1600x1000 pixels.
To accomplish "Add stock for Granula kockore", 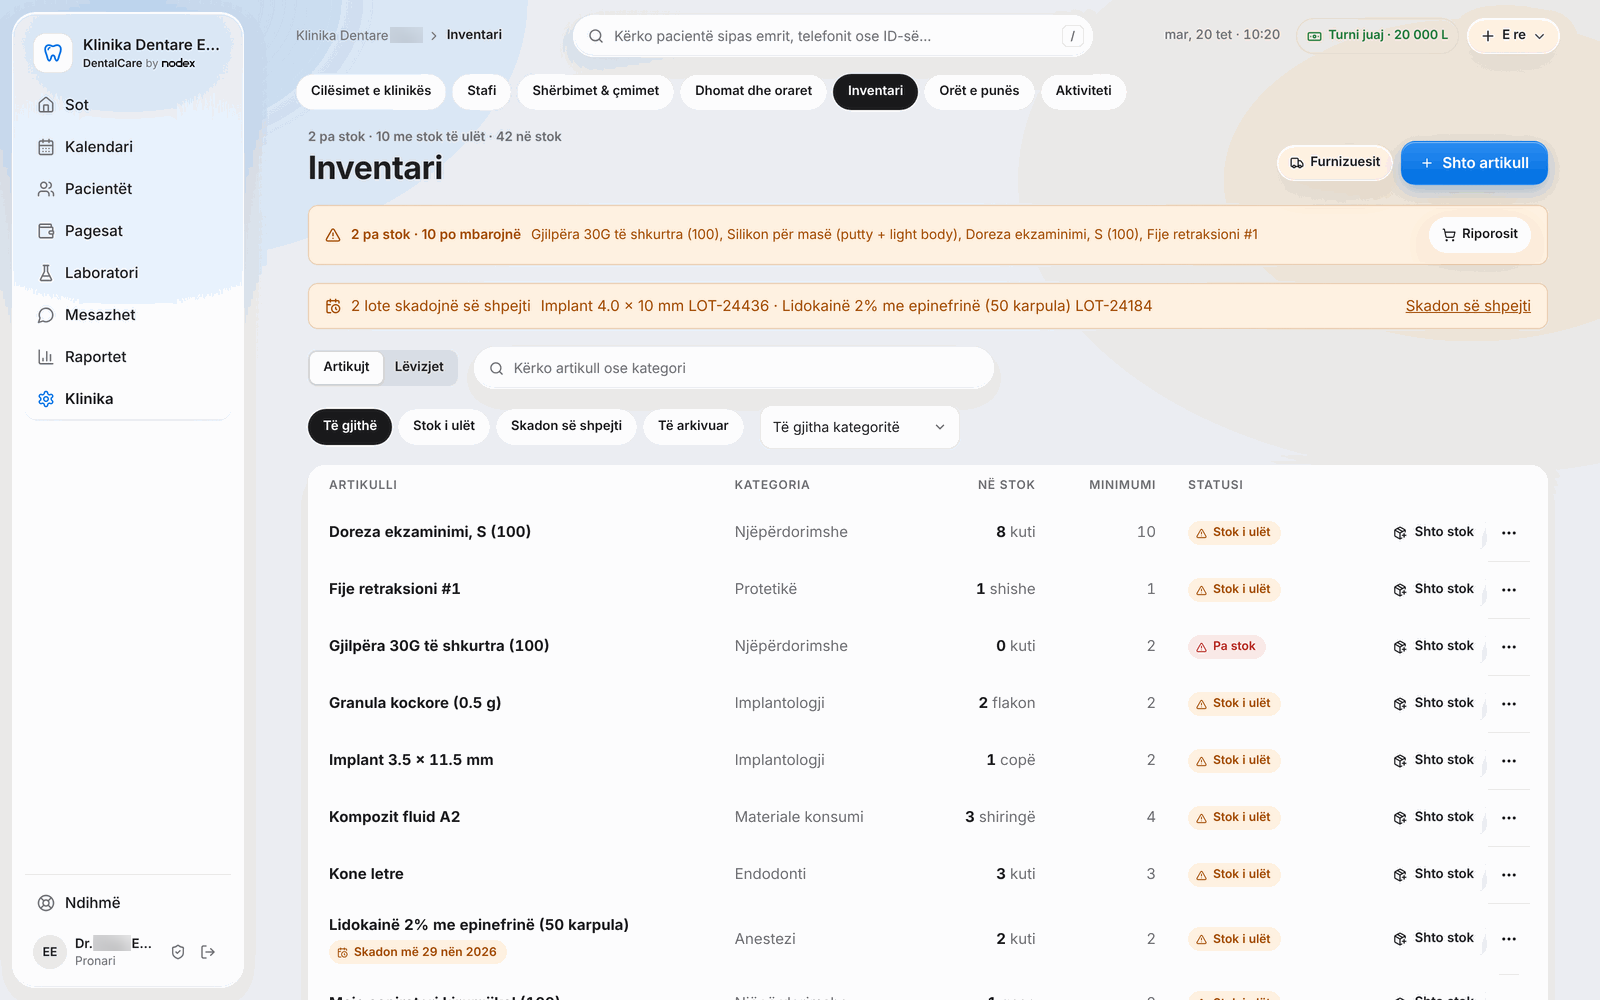I will [1434, 704].
